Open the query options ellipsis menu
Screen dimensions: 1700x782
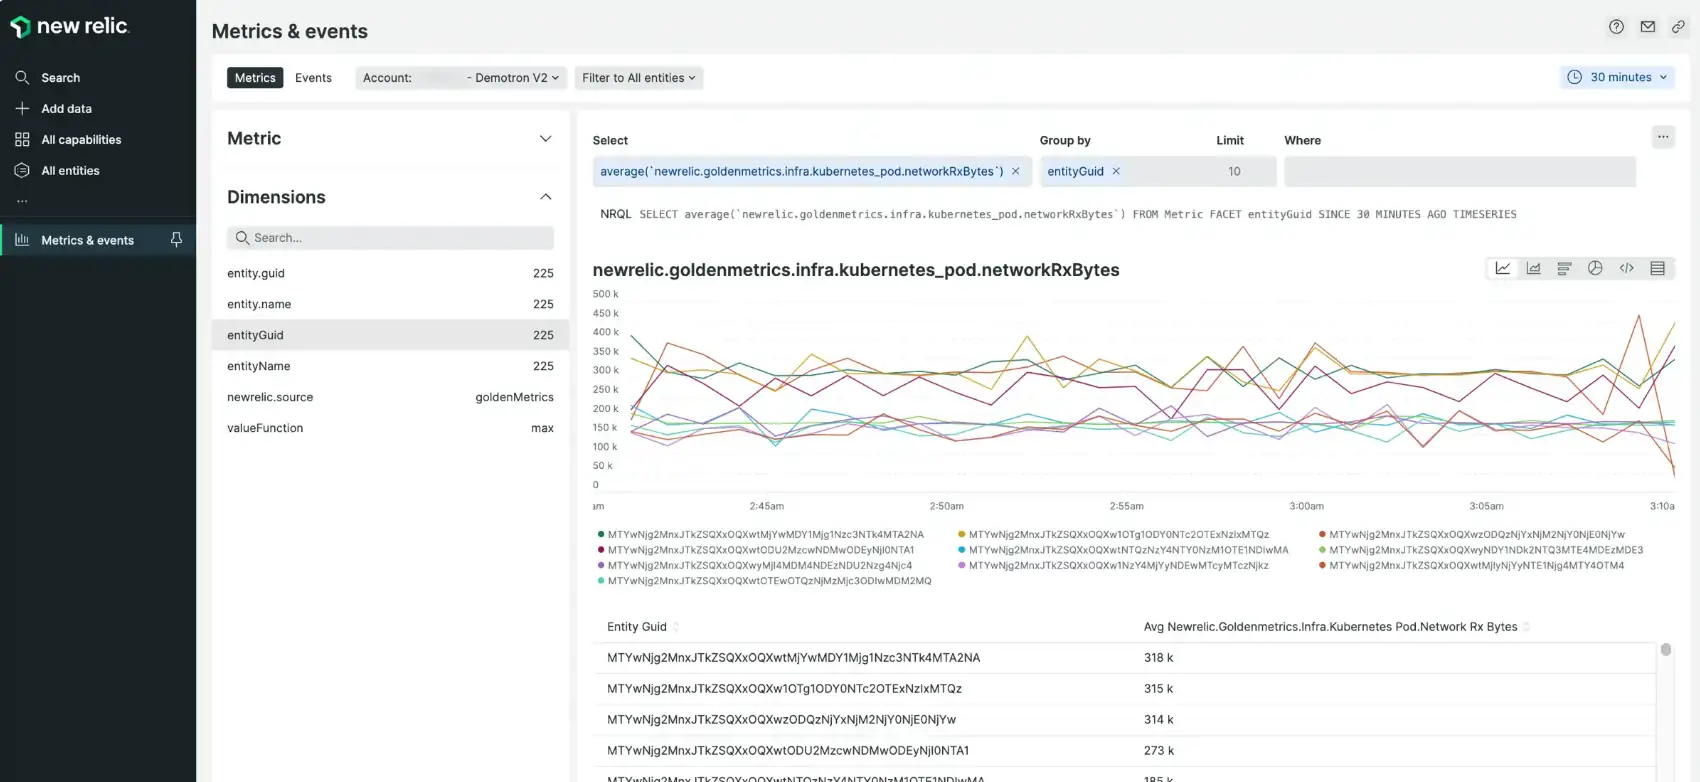coord(1662,137)
